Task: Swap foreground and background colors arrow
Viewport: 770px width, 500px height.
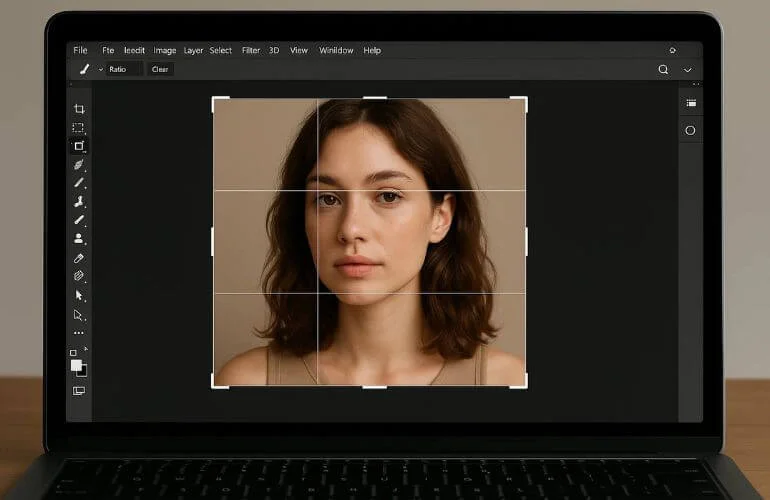Action: [x=85, y=350]
